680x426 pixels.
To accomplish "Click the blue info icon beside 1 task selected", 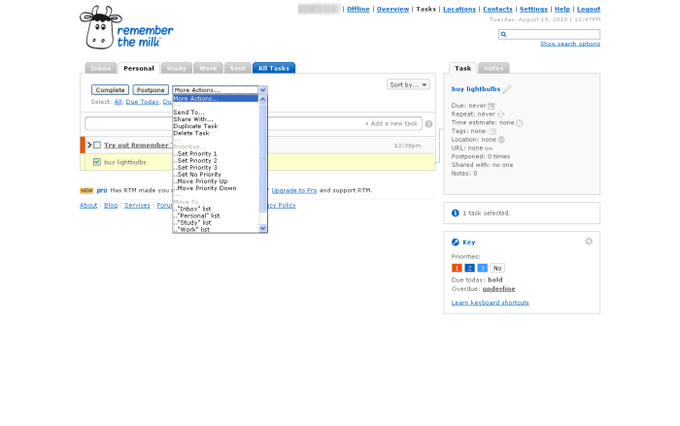I will pos(455,213).
